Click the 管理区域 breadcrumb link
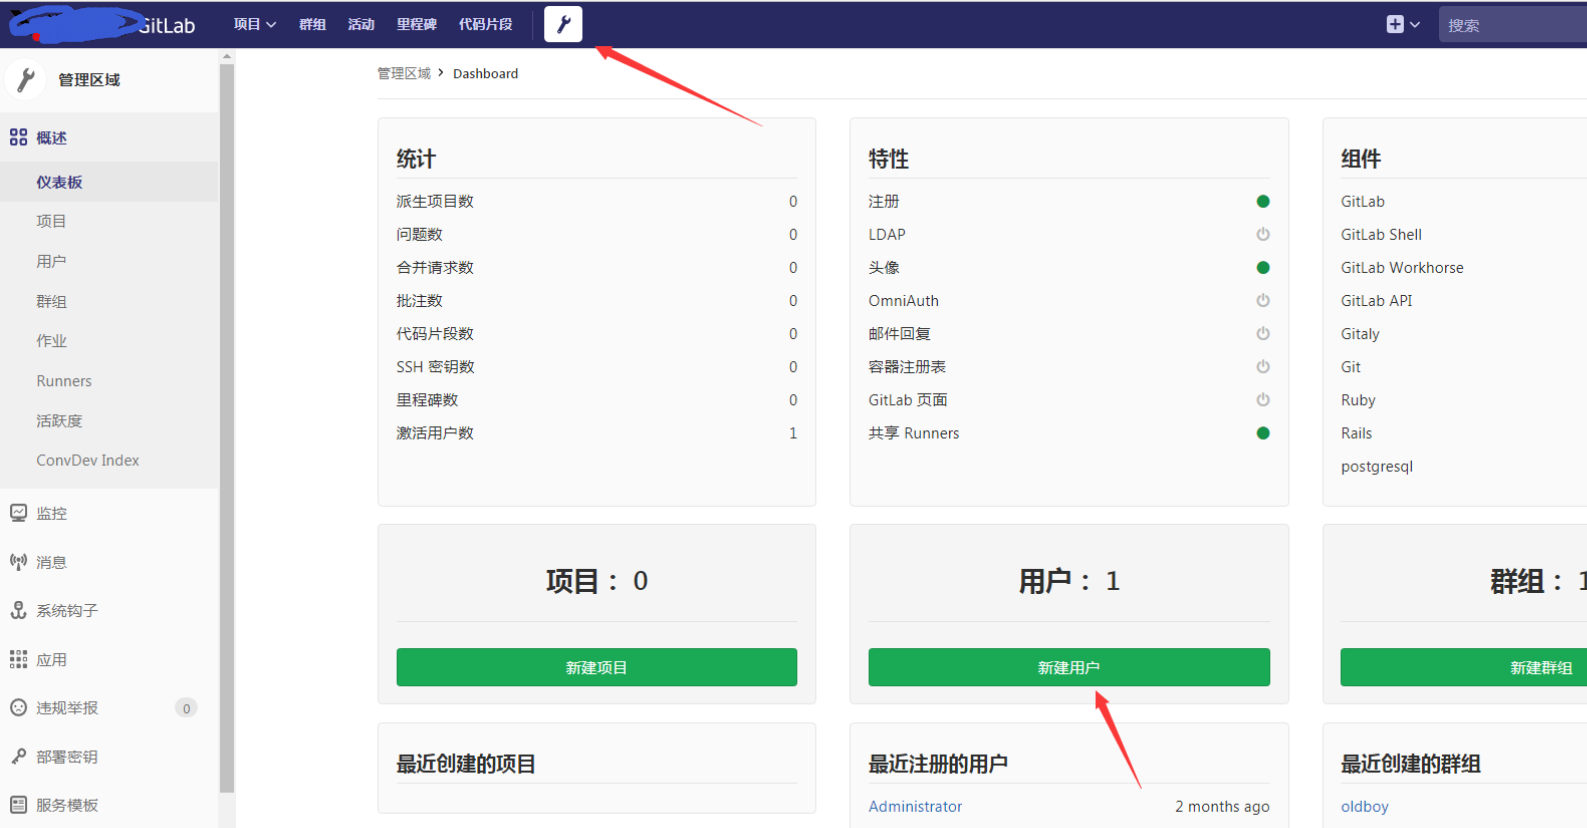 pos(404,73)
